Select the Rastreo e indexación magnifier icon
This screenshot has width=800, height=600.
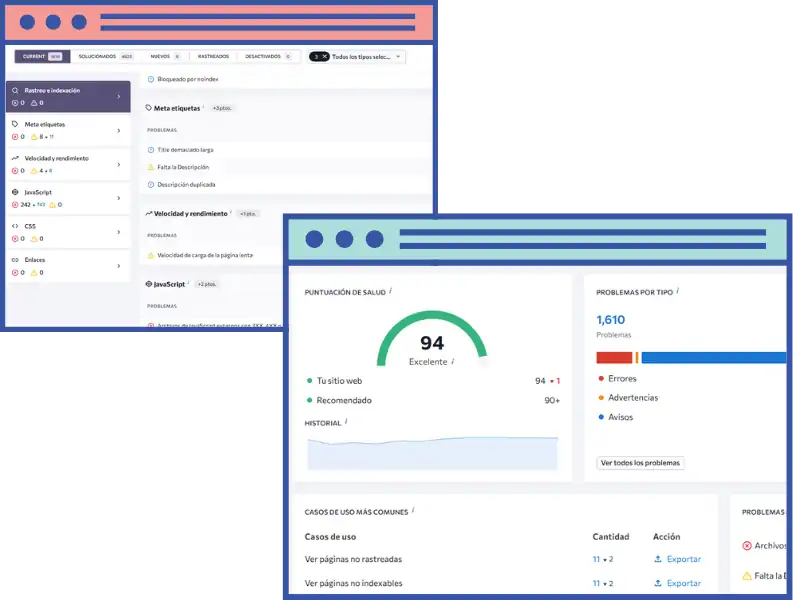click(x=14, y=91)
